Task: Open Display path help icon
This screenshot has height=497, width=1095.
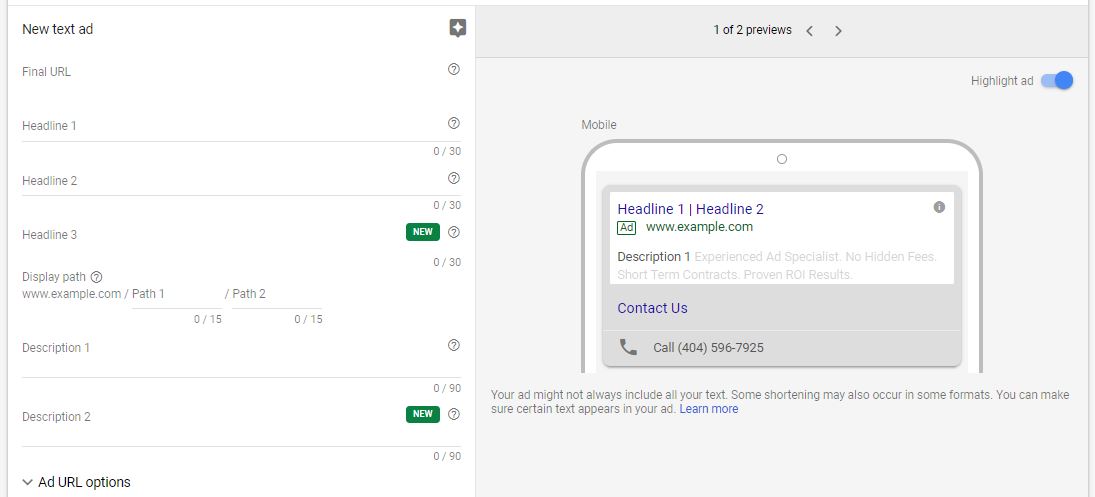Action: (96, 277)
